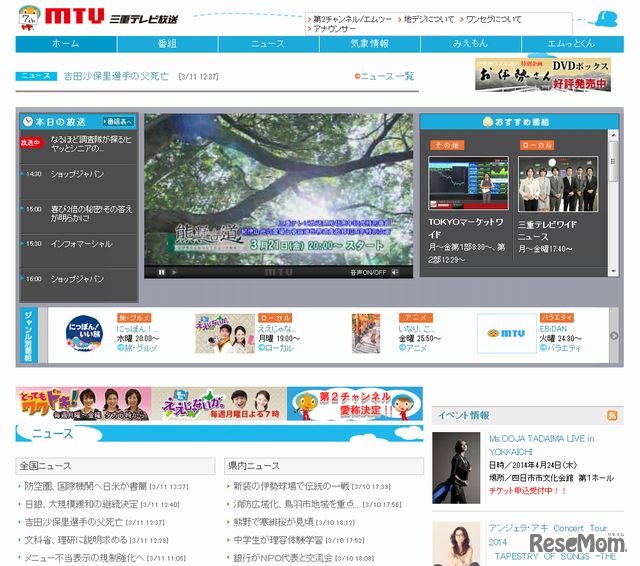
Task: Open 中学生が理容体験学習 news item
Action: pyautogui.click(x=279, y=540)
